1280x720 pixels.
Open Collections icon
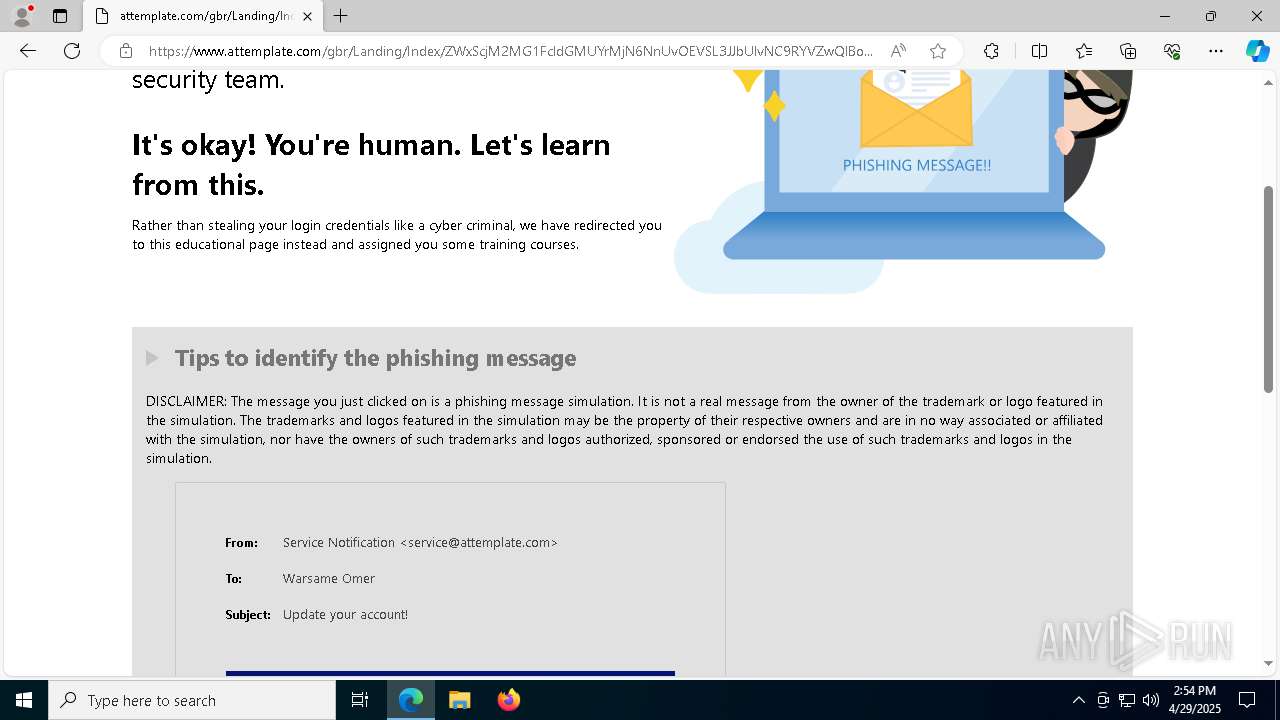click(x=1128, y=51)
